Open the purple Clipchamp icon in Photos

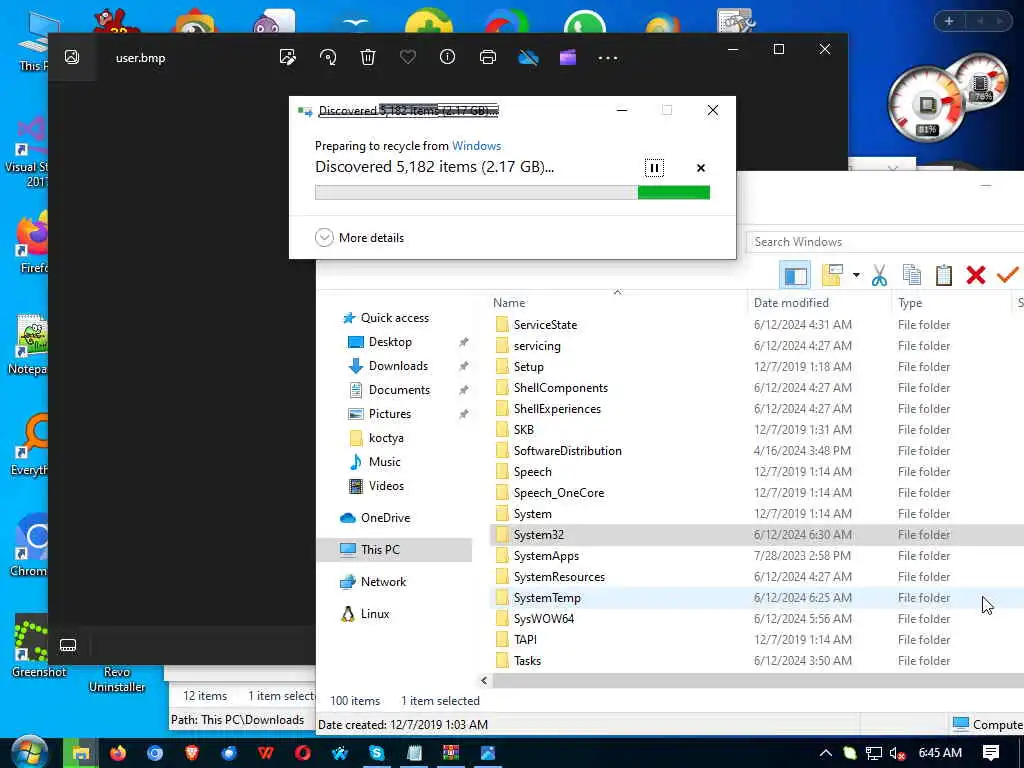coord(568,57)
